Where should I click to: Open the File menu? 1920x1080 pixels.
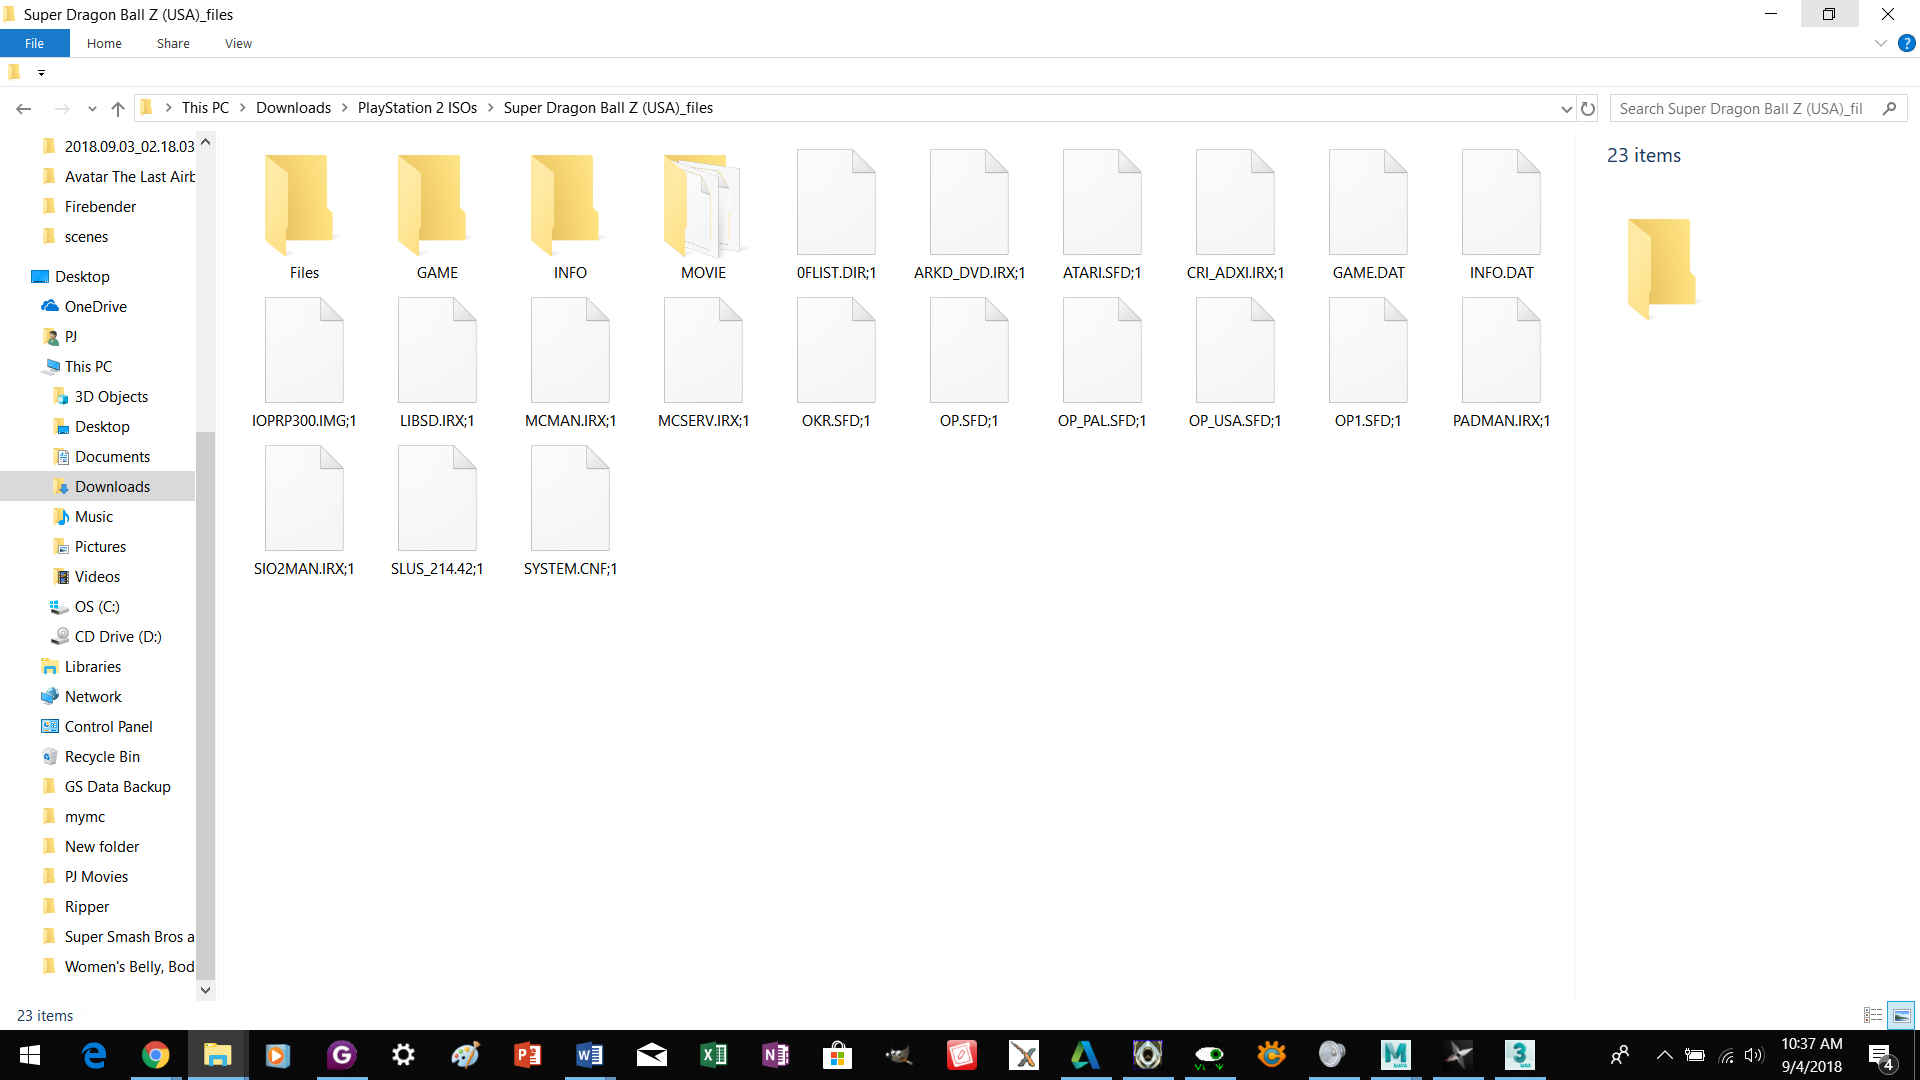tap(34, 43)
